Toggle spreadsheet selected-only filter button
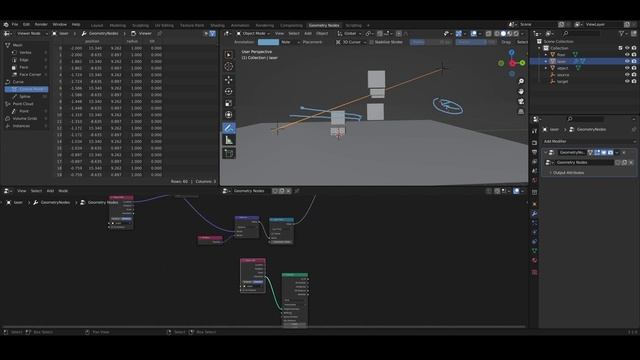 (x=206, y=33)
